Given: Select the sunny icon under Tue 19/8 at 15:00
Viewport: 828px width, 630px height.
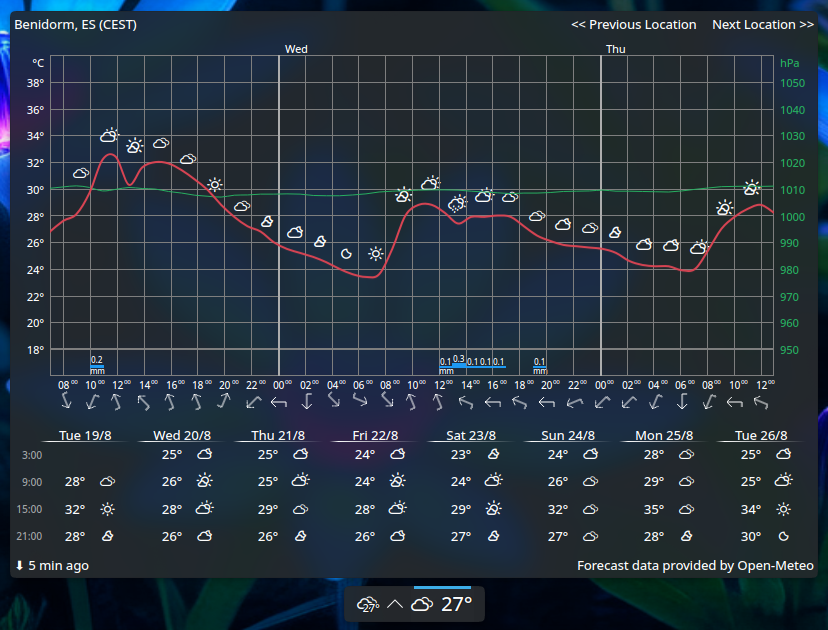Looking at the screenshot, I should 109,509.
